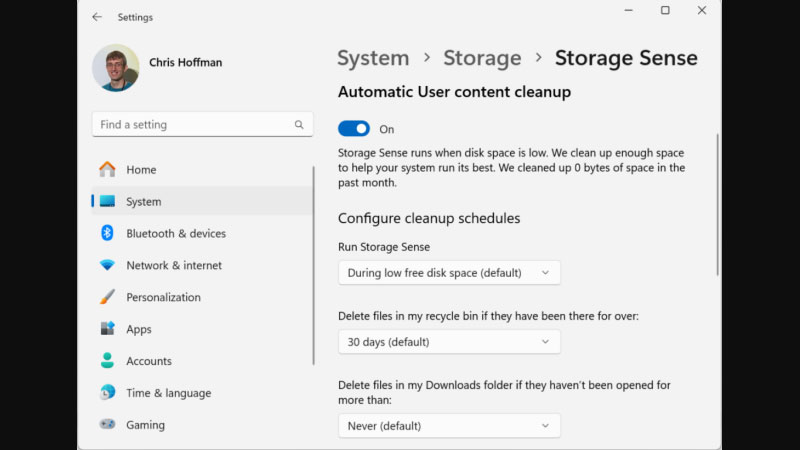Expand the recycle bin 30 days dropdown
This screenshot has height=450, width=800.
pos(449,342)
